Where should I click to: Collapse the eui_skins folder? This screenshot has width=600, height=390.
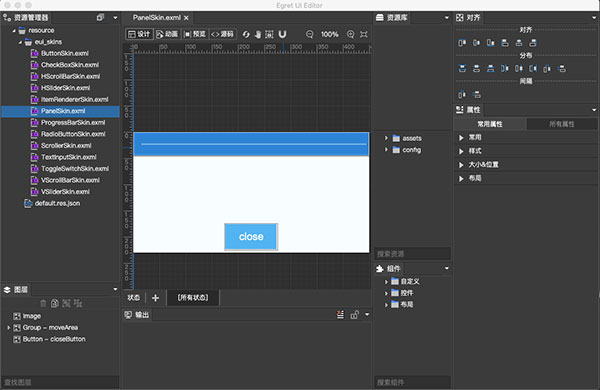click(20, 42)
